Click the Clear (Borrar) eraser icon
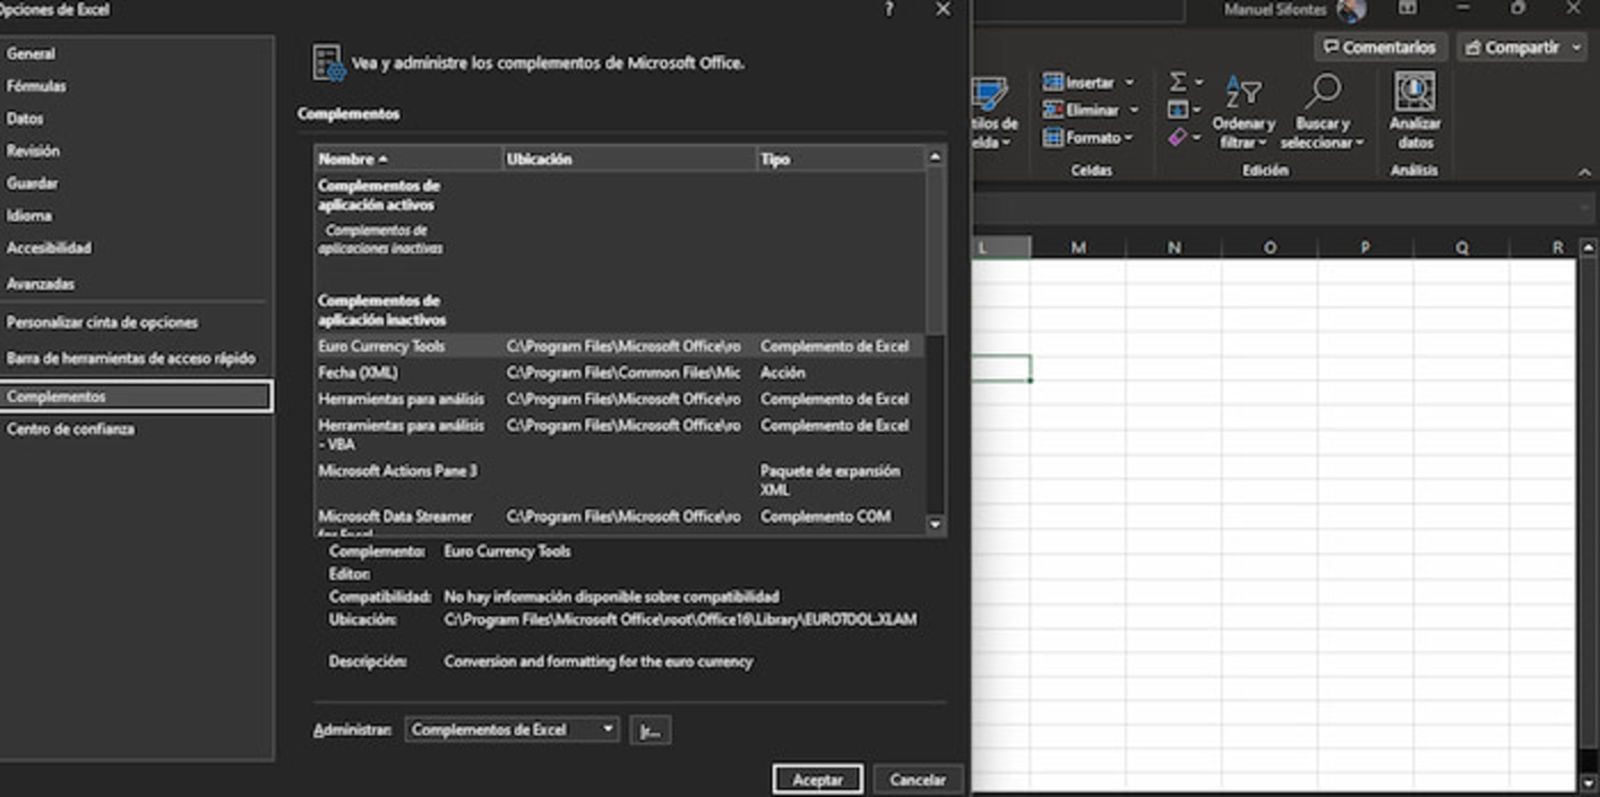Screen dimensions: 1600x797 1178,137
